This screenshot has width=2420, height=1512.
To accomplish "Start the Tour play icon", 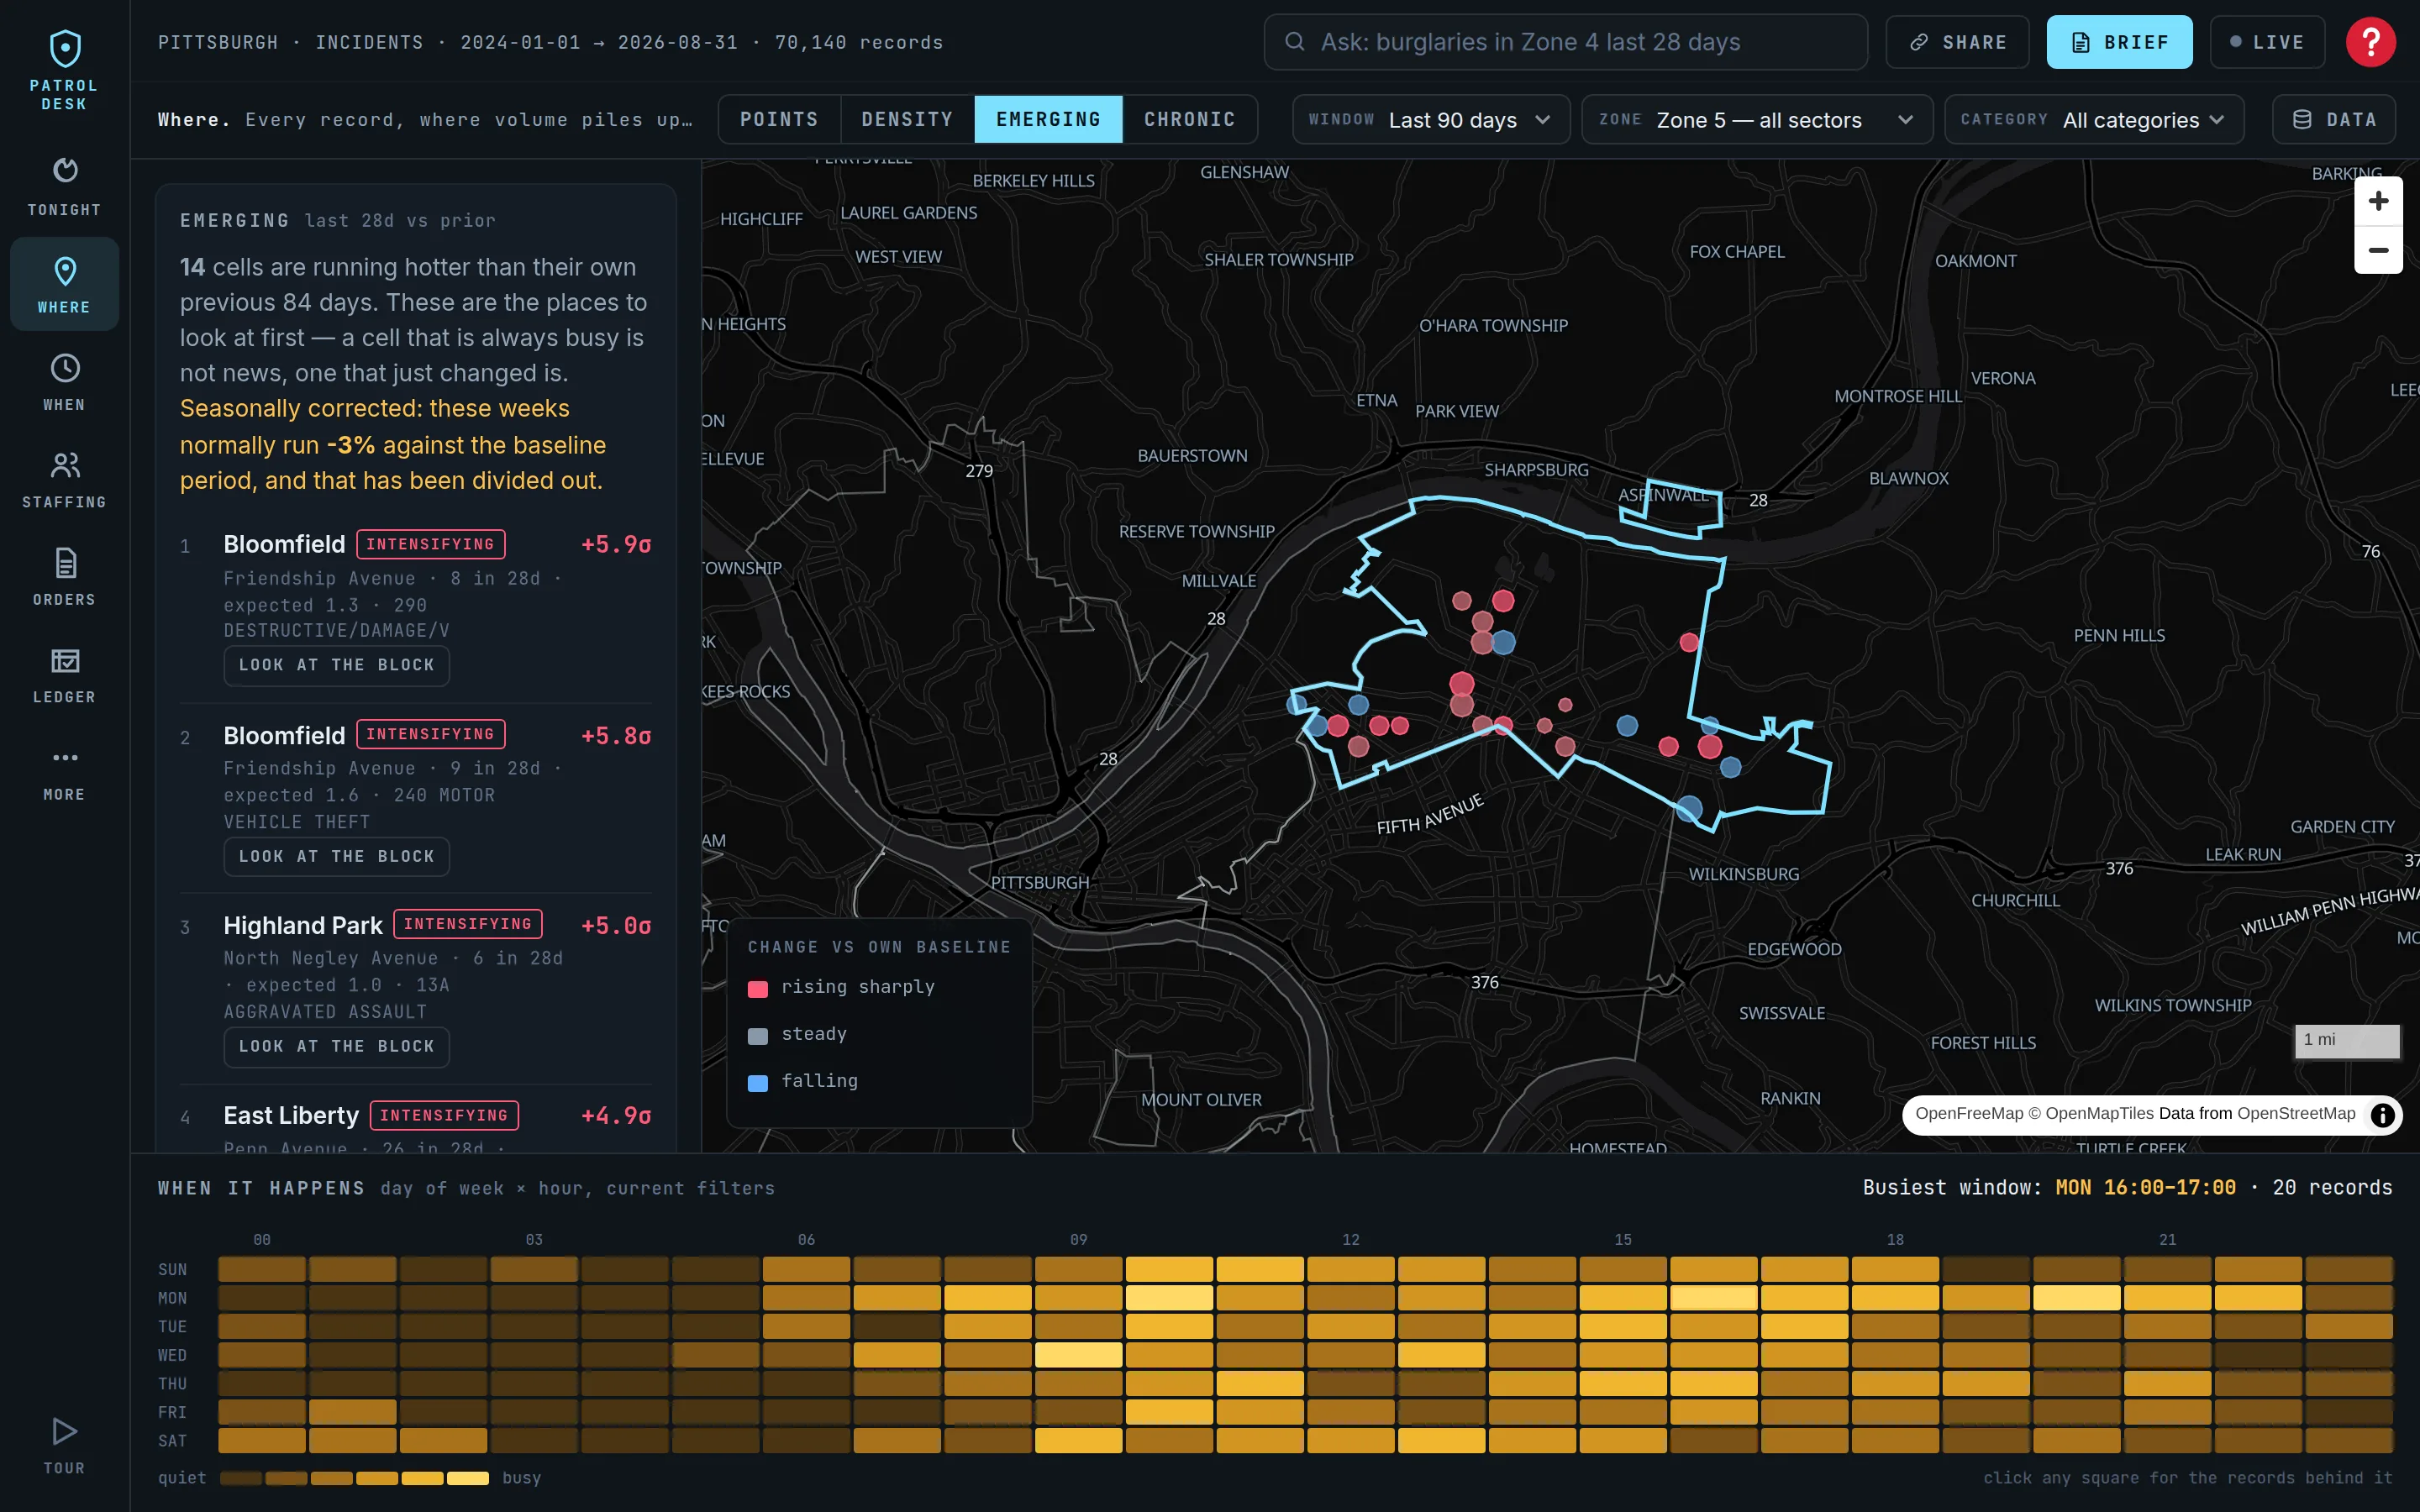I will pyautogui.click(x=65, y=1431).
